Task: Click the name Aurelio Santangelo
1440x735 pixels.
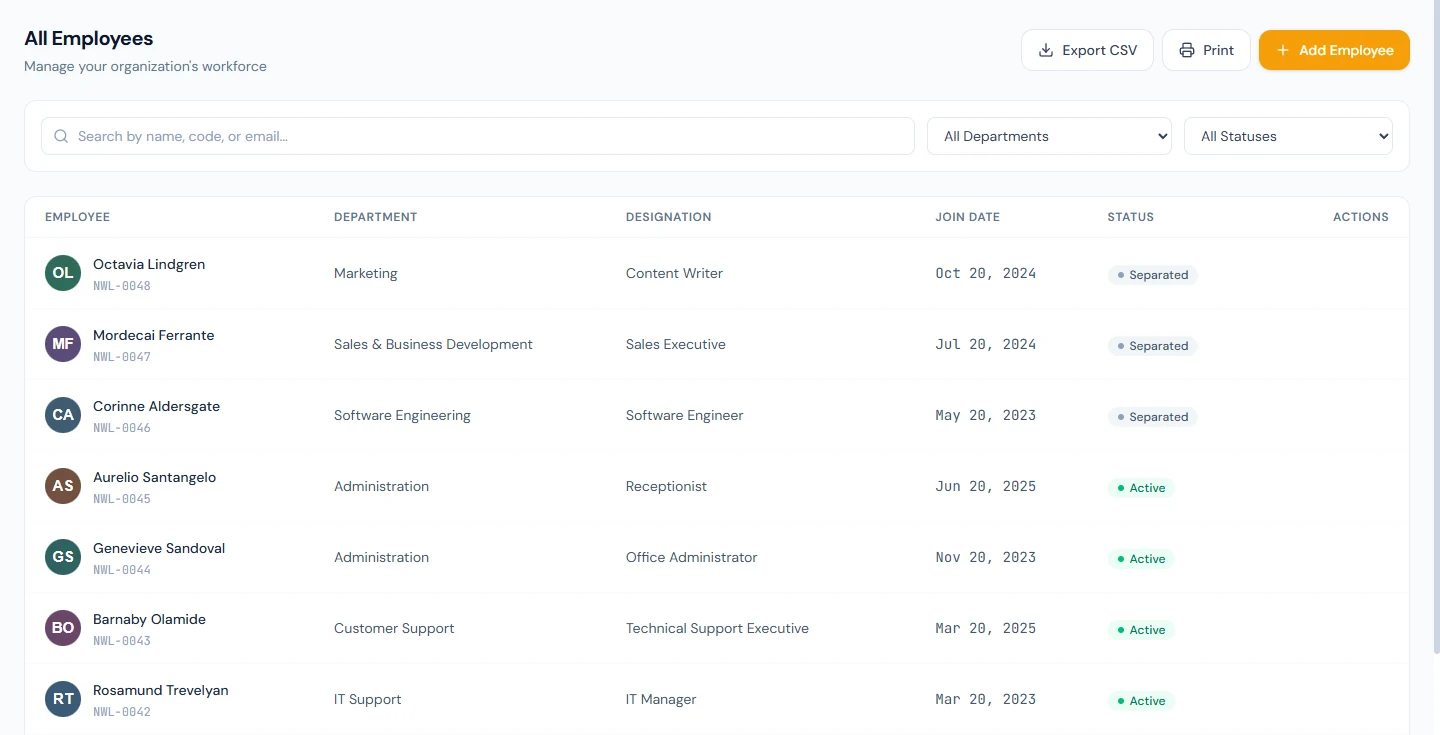Action: [154, 477]
